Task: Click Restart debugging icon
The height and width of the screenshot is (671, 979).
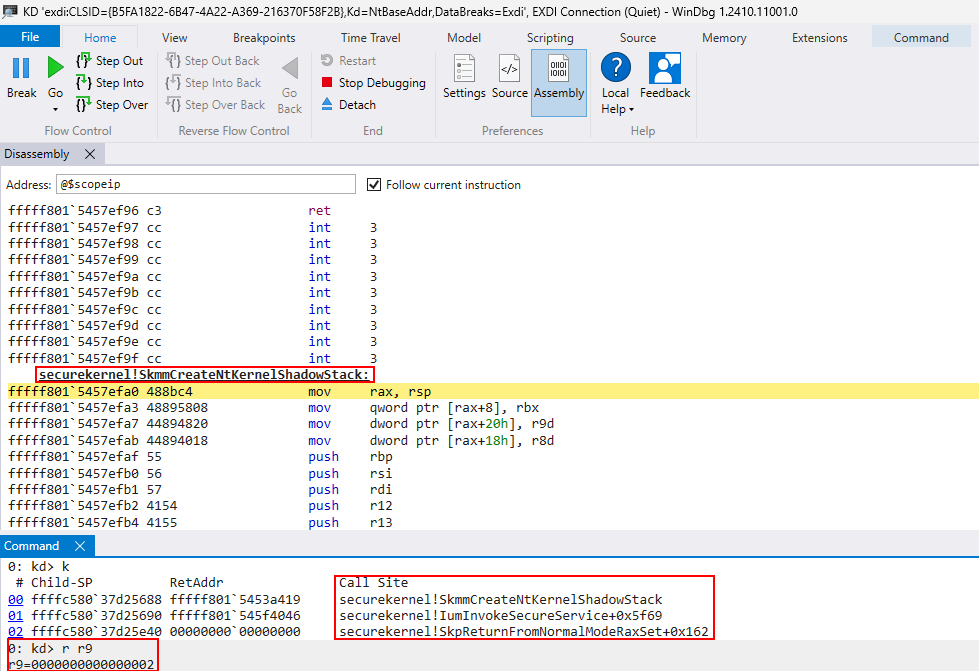Action: [x=327, y=61]
